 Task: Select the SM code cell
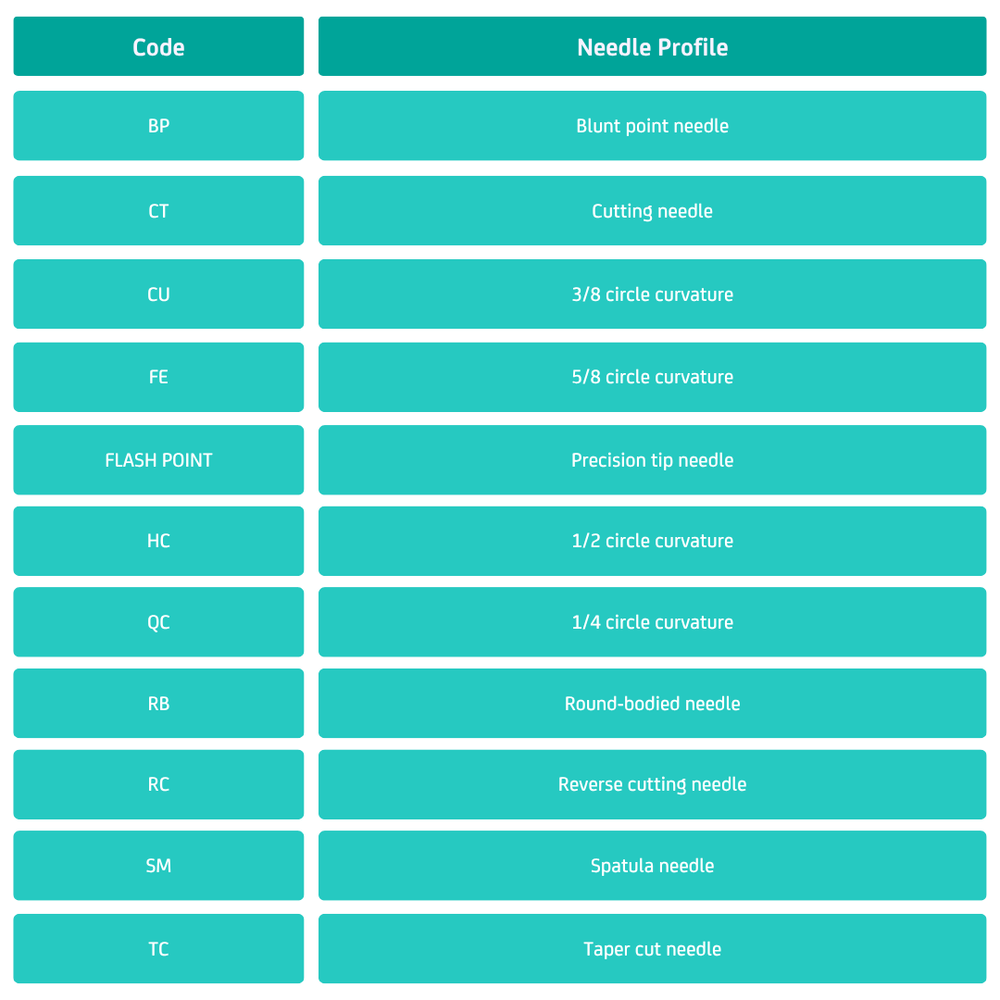click(158, 866)
